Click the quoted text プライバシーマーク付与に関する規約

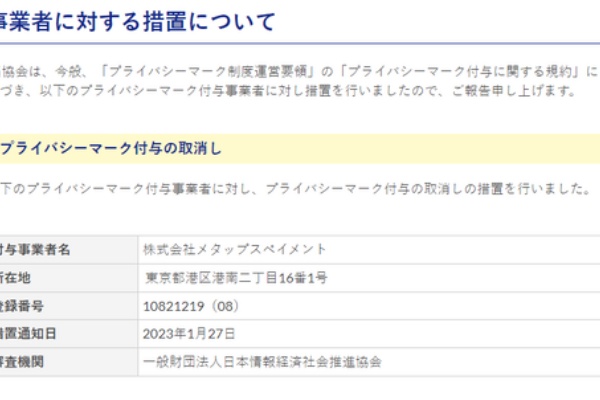tap(472, 72)
